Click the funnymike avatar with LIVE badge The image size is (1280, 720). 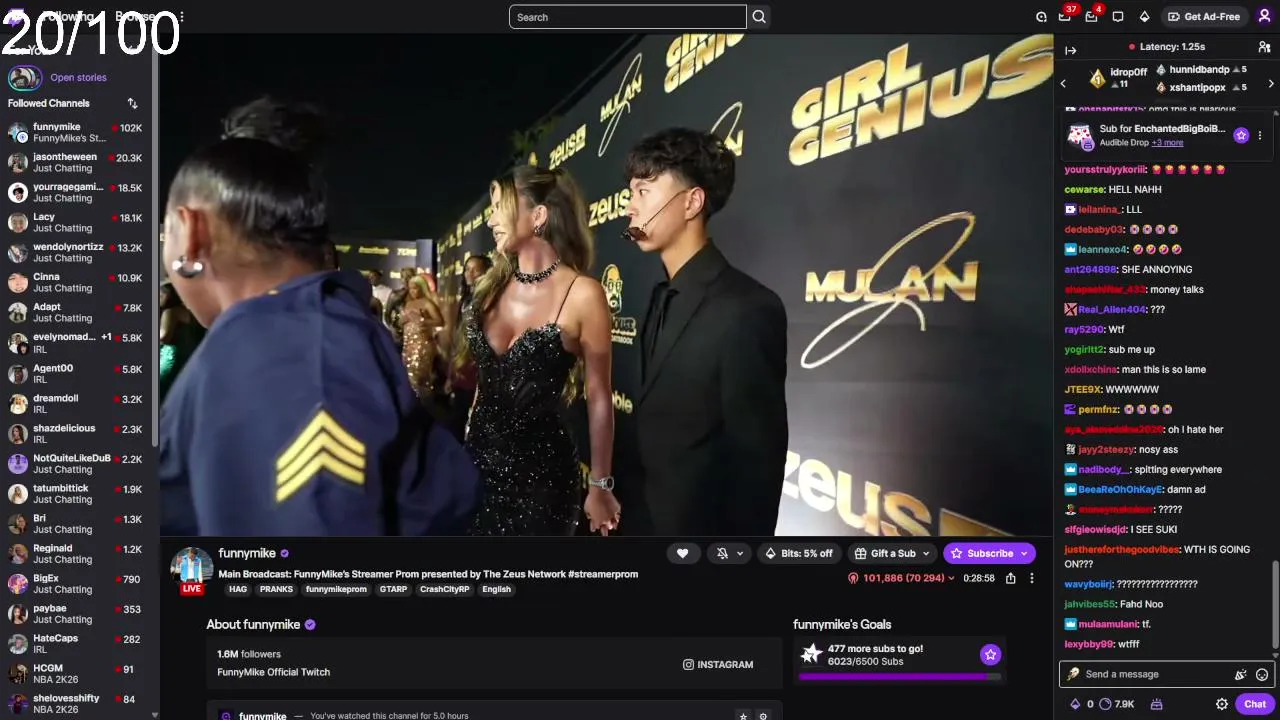point(191,570)
